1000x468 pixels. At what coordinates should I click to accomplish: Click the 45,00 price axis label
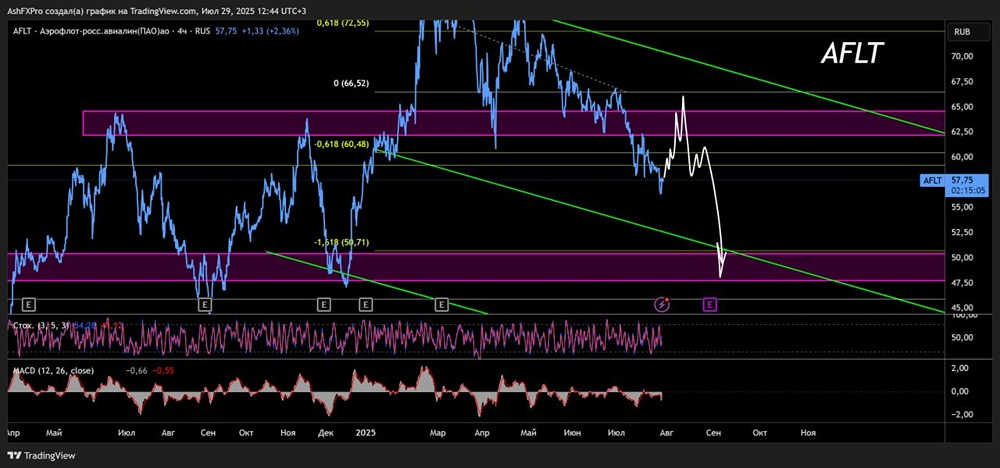pyautogui.click(x=962, y=307)
